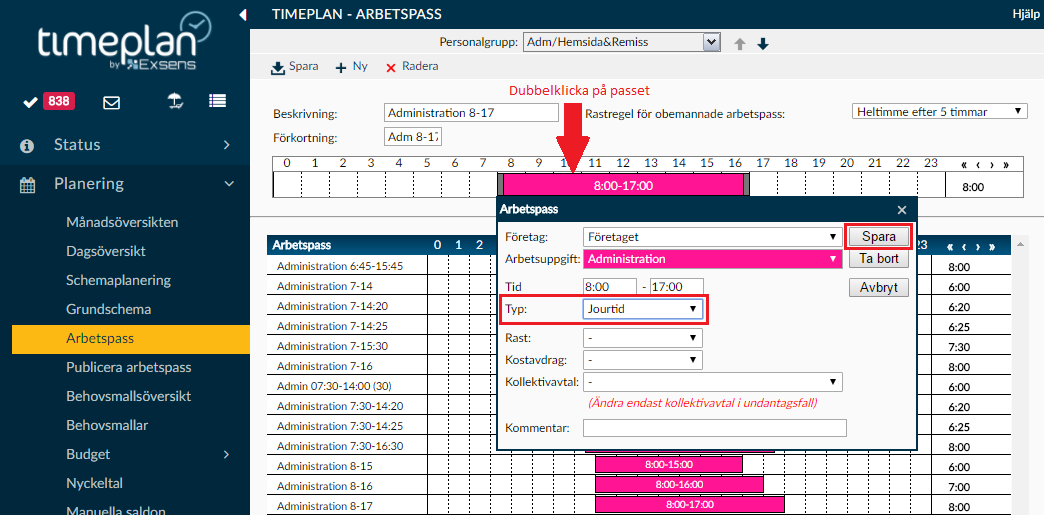Screen dimensions: 1044x515
Task: Close the Arbetspass dialog
Action: coord(902,210)
